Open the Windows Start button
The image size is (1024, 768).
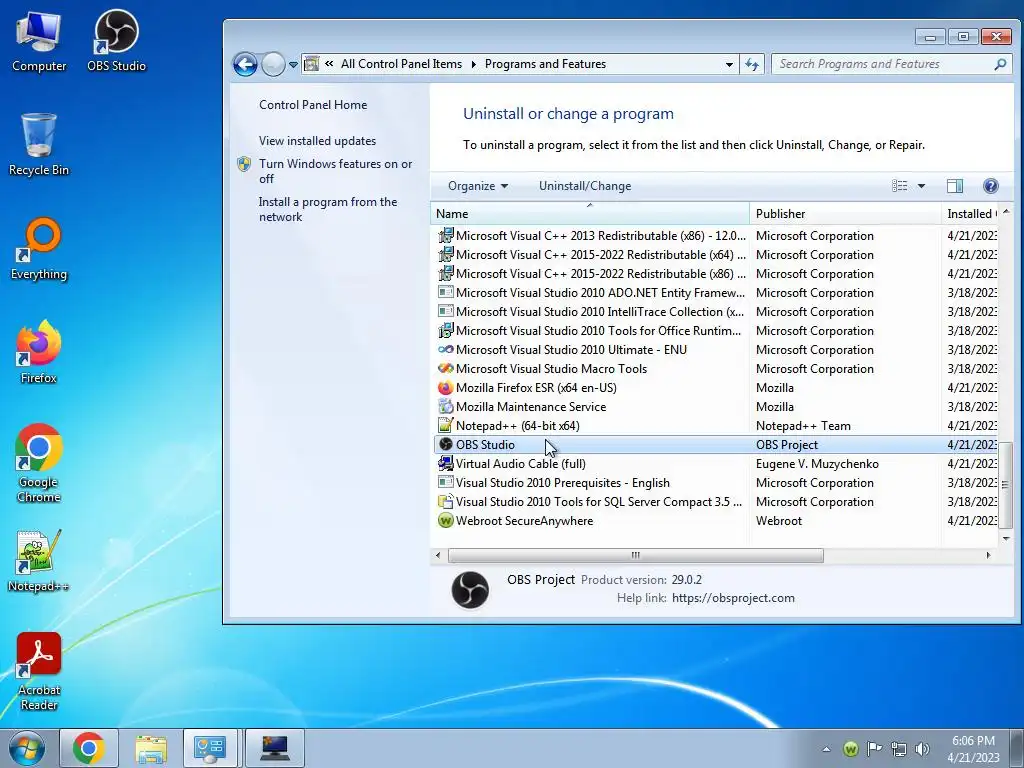tap(27, 748)
